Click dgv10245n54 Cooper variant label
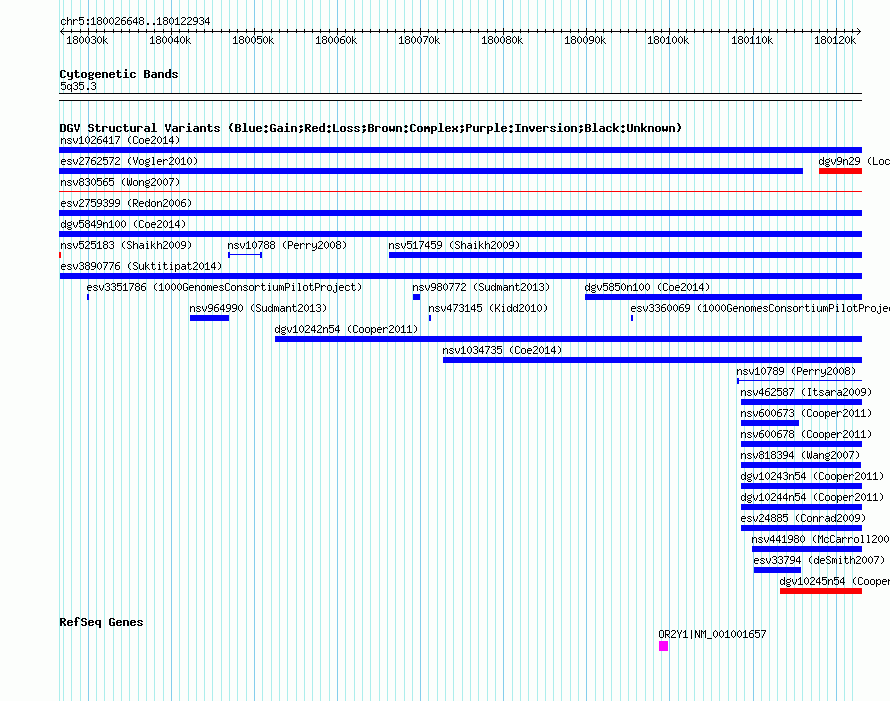Image resolution: width=890 pixels, height=701 pixels. (834, 581)
